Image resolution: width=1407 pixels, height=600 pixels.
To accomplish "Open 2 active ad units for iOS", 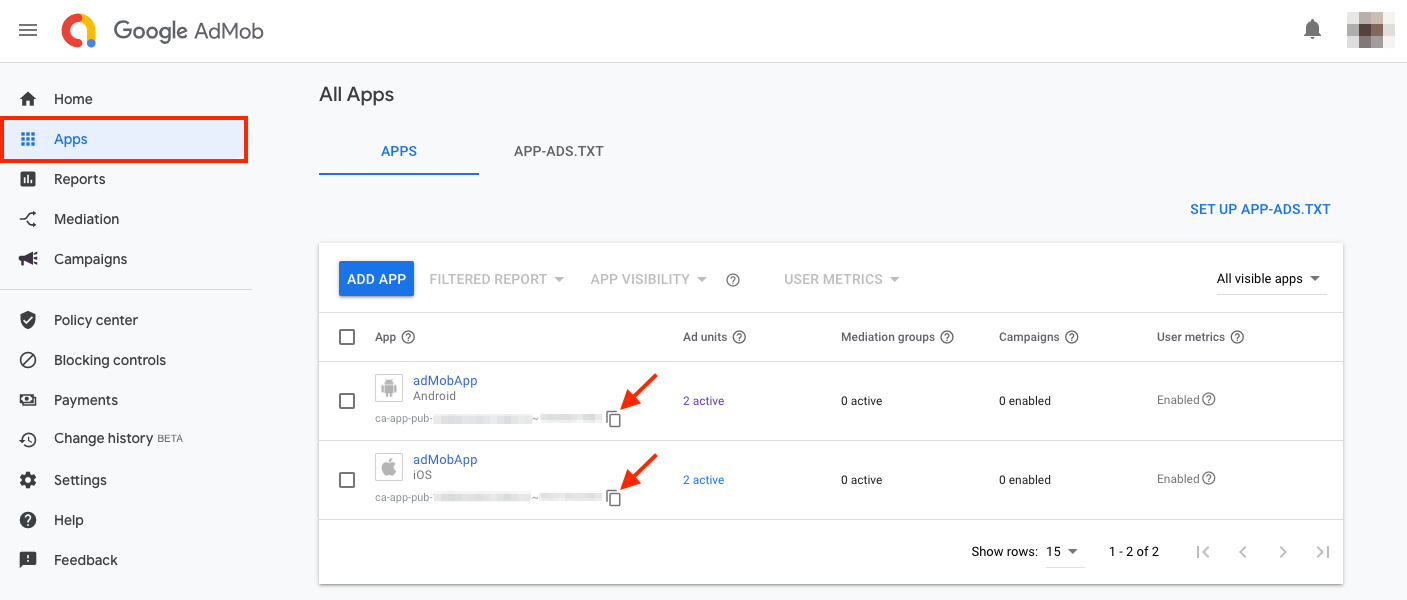I will point(703,480).
